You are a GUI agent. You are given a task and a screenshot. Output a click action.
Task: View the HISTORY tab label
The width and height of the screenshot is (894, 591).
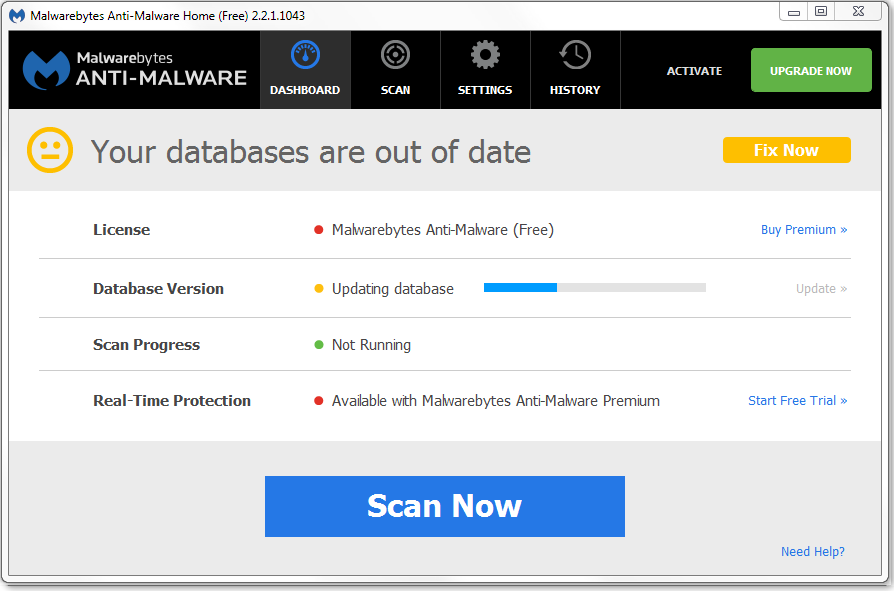575,90
